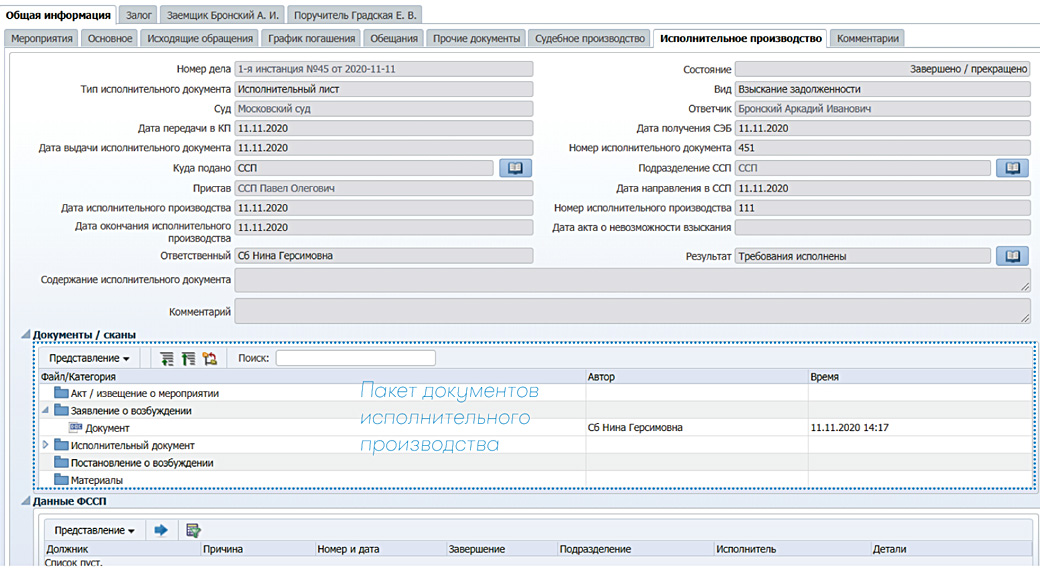
Task: Click the Комментарий text area
Action: 631,312
